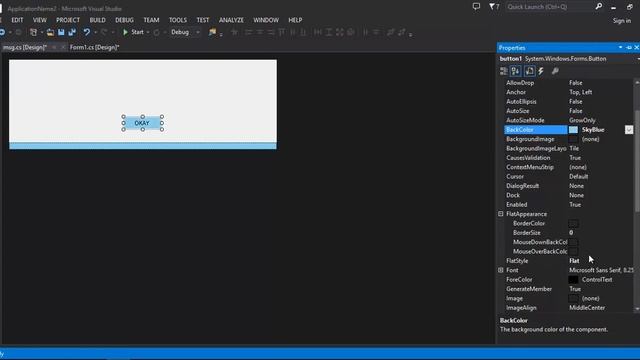This screenshot has width=640, height=360.
Task: Open the Undo history dropdown arrow
Action: [x=95, y=32]
